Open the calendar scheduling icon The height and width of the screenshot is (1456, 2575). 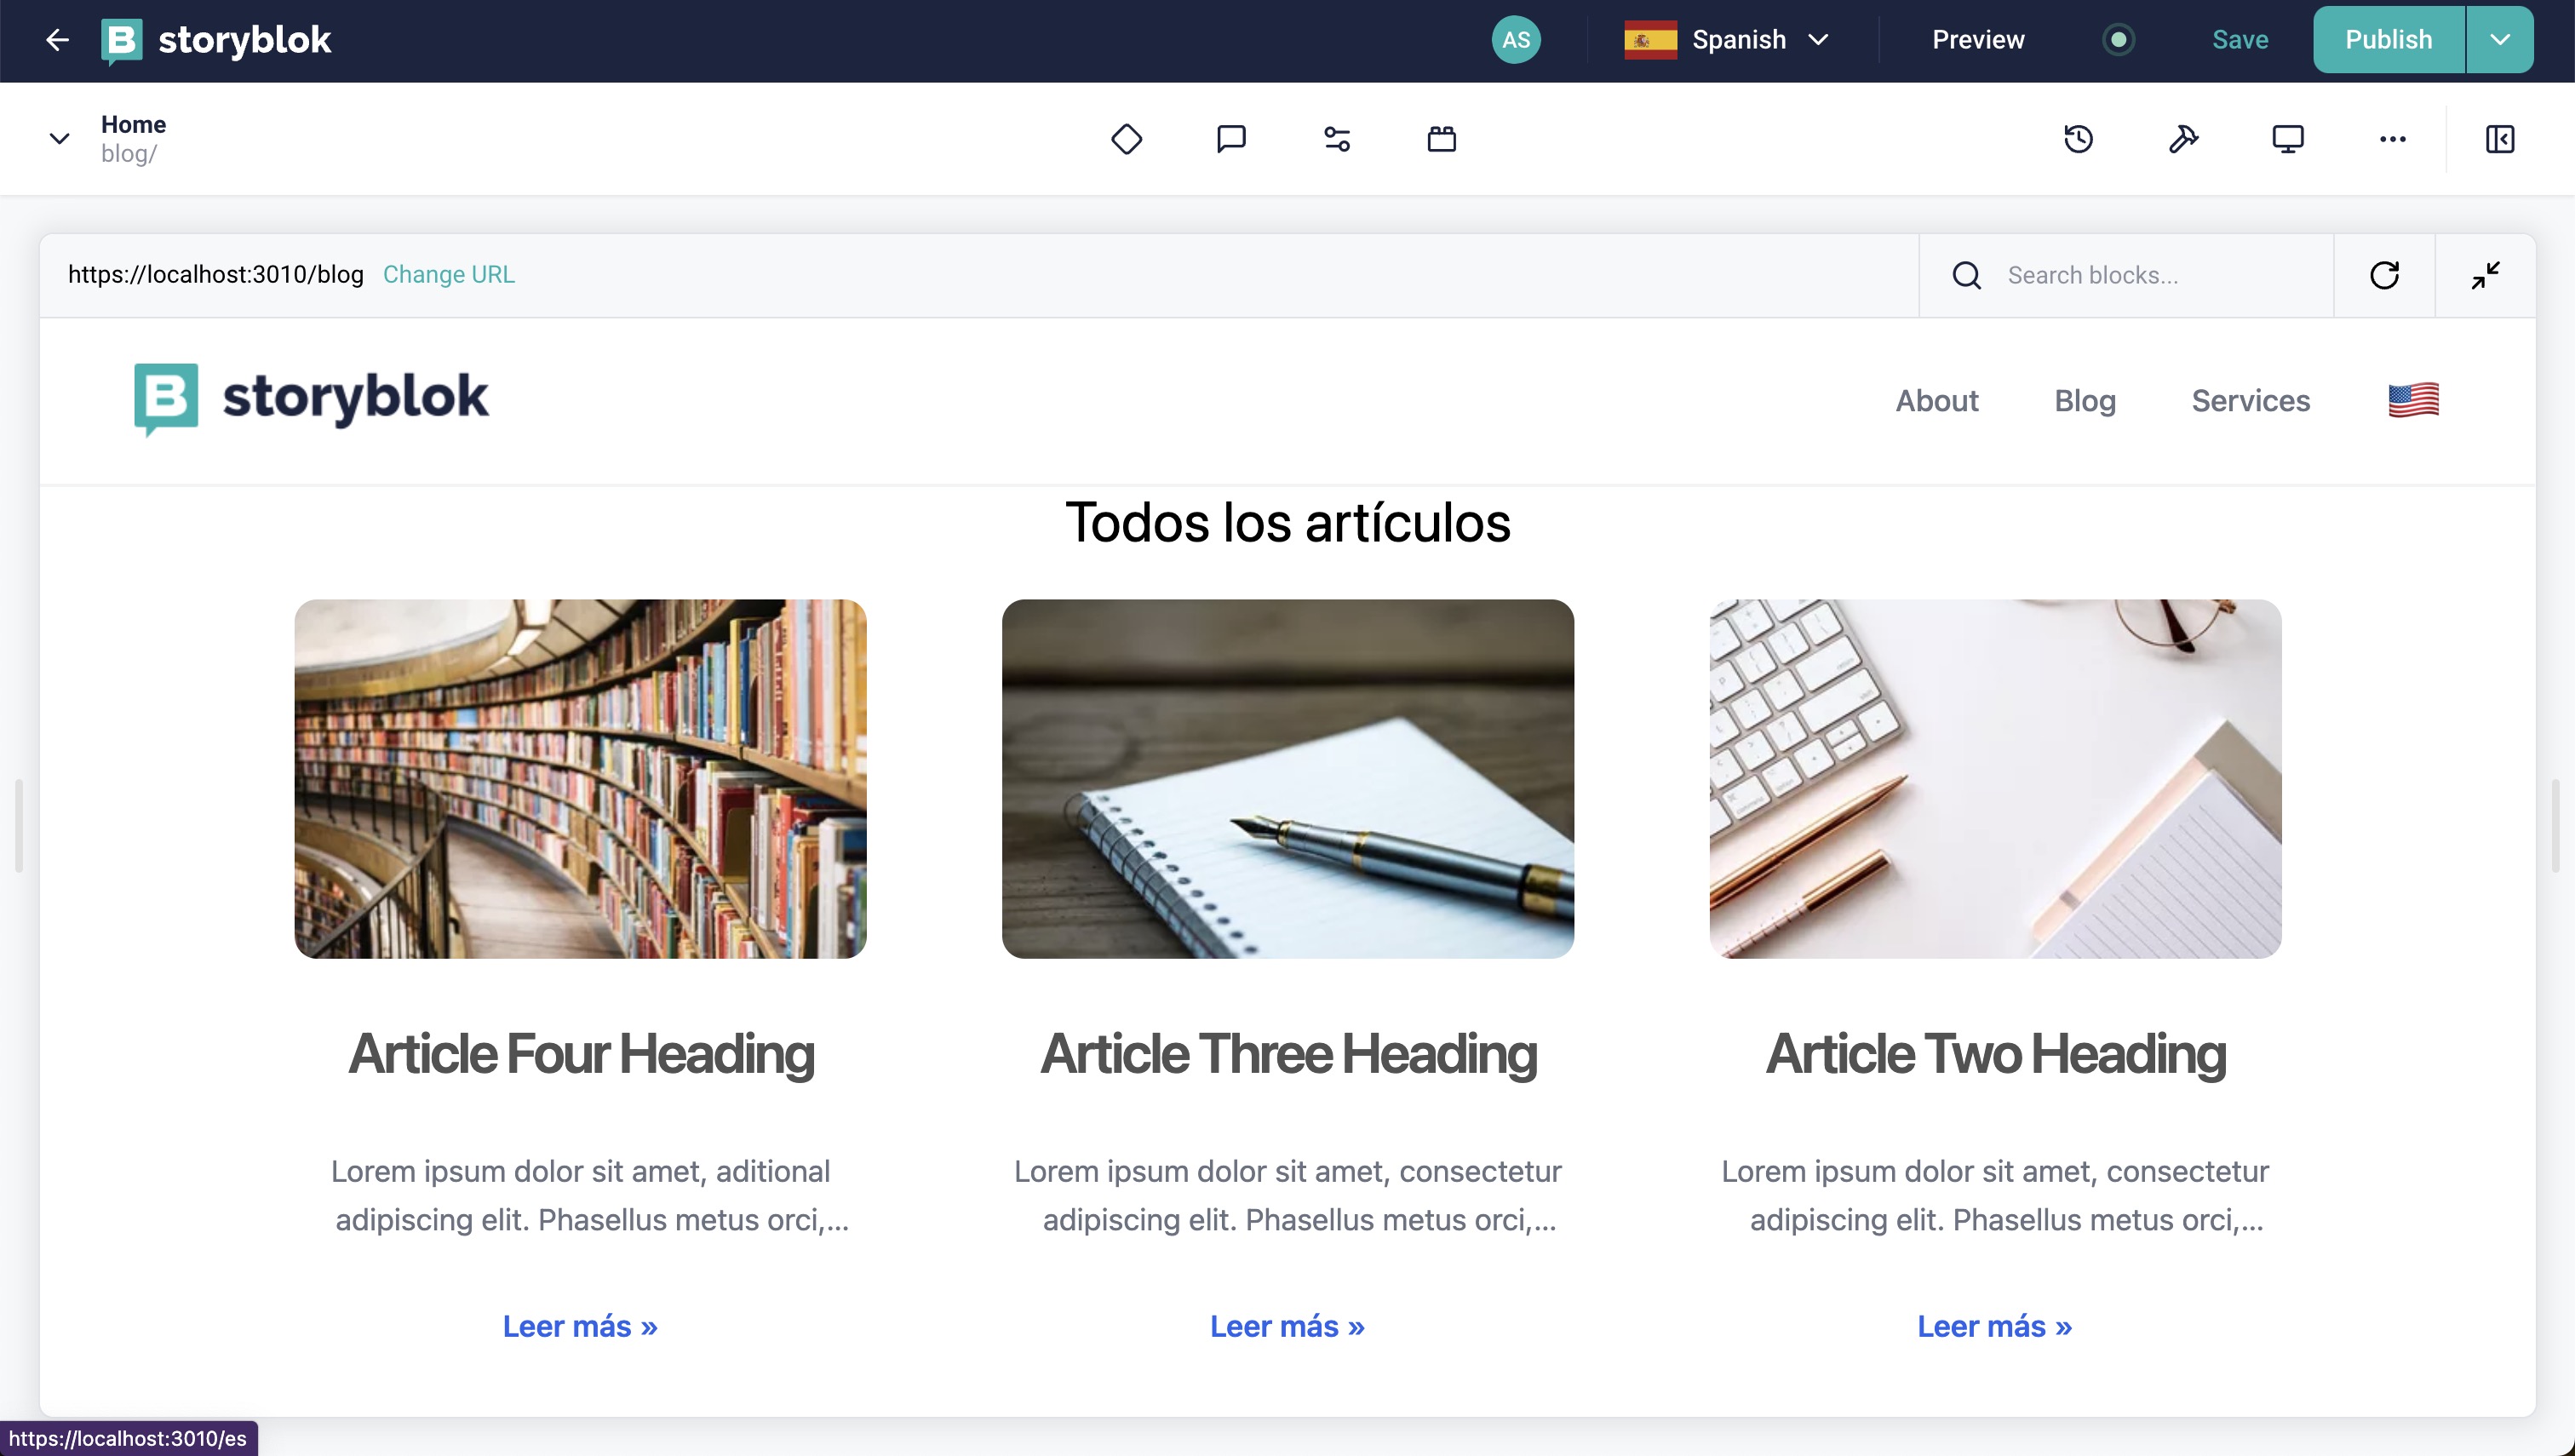[x=1441, y=139]
